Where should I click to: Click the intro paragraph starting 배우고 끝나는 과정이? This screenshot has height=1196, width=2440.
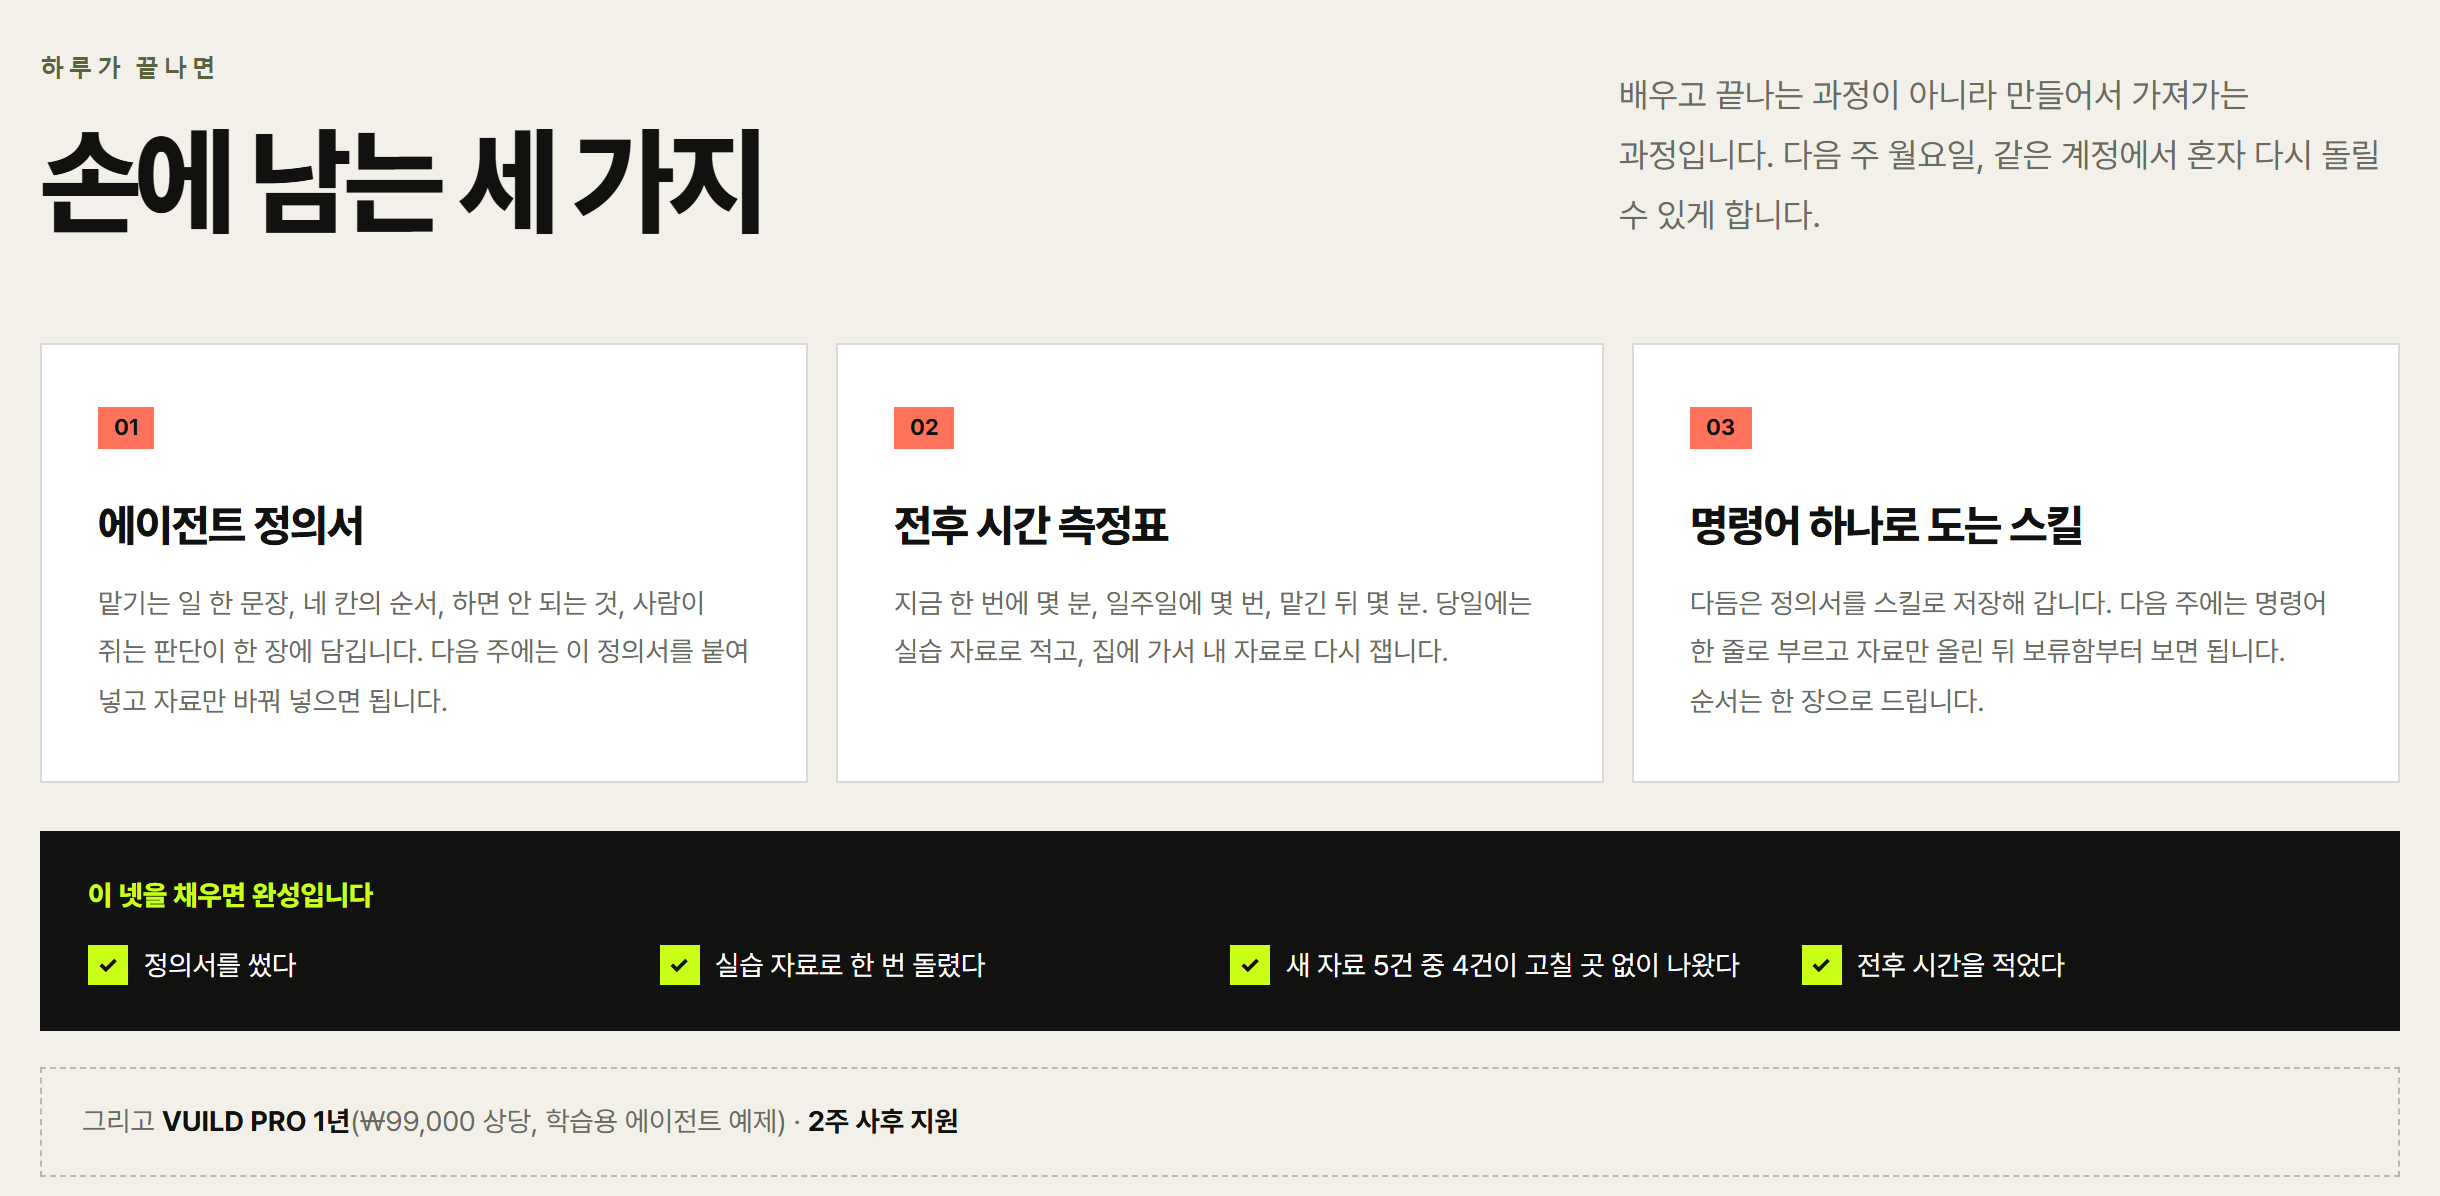1999,154
